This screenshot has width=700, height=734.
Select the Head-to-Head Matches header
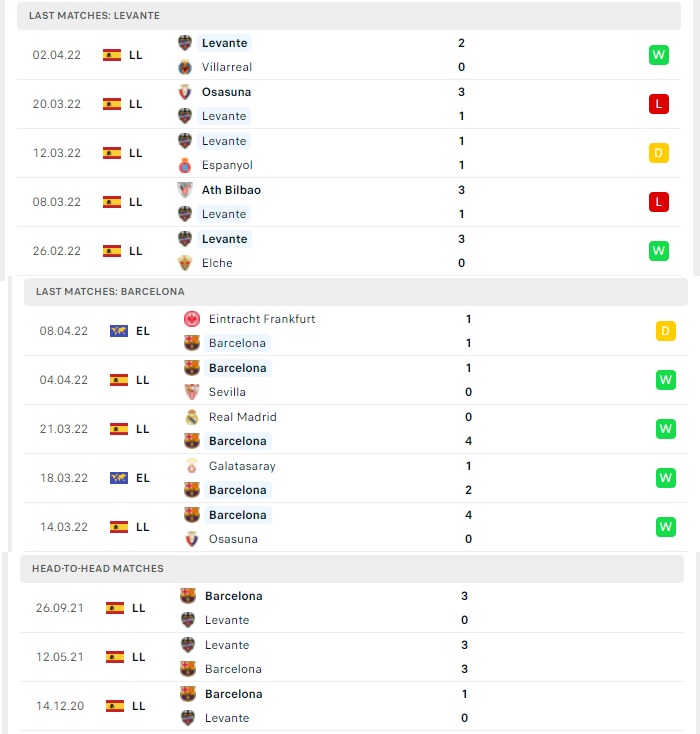[x=352, y=569]
